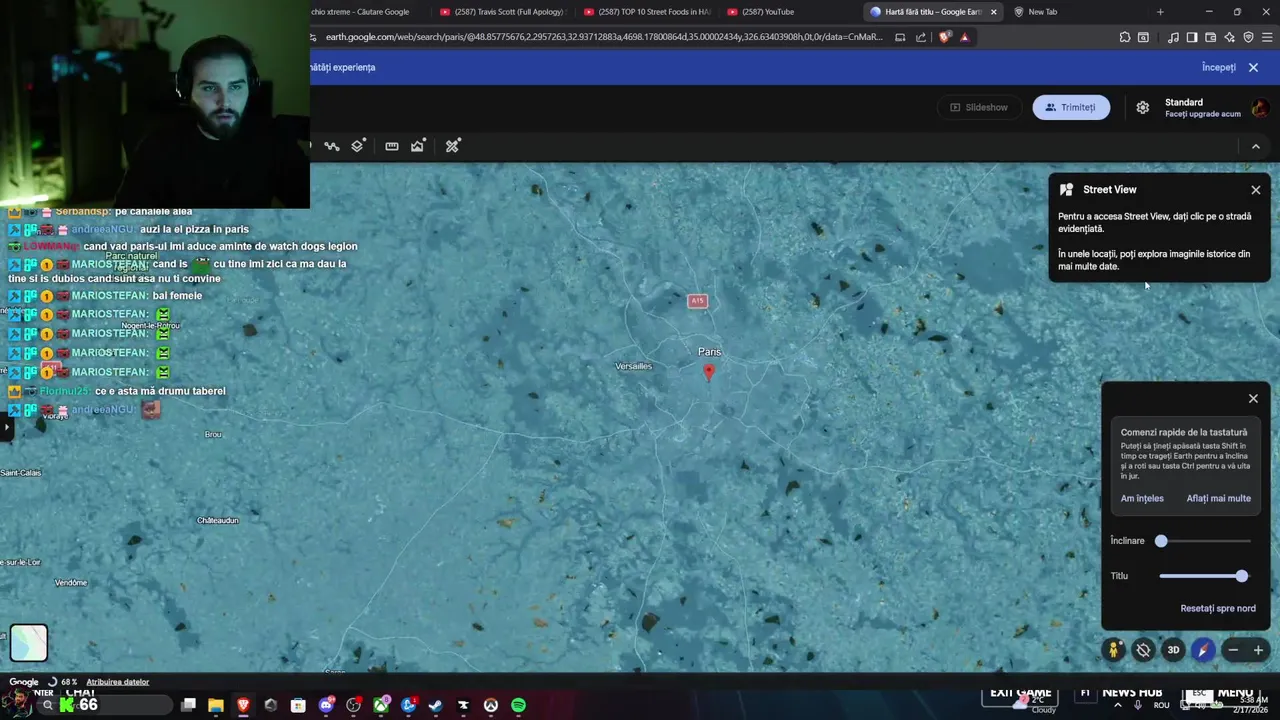This screenshot has height=720, width=1280.
Task: Open the browser menu hamburger icon
Action: coord(1266,37)
